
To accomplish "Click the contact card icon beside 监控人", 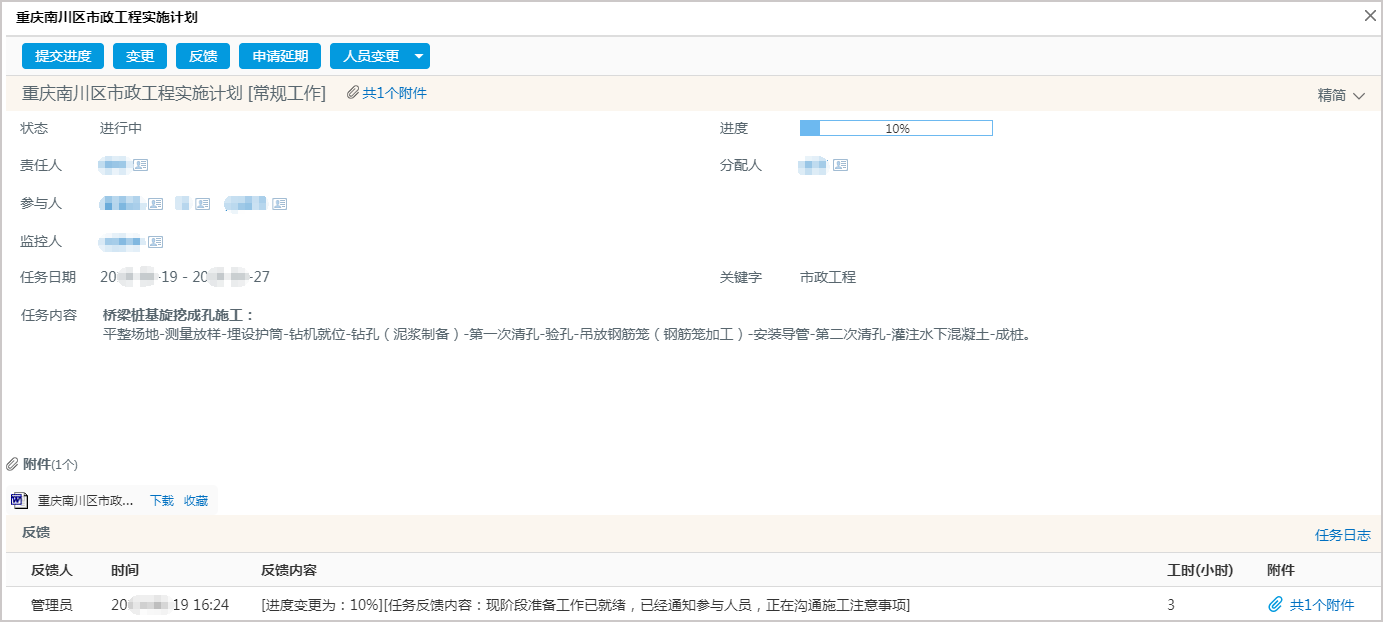I will (x=155, y=241).
